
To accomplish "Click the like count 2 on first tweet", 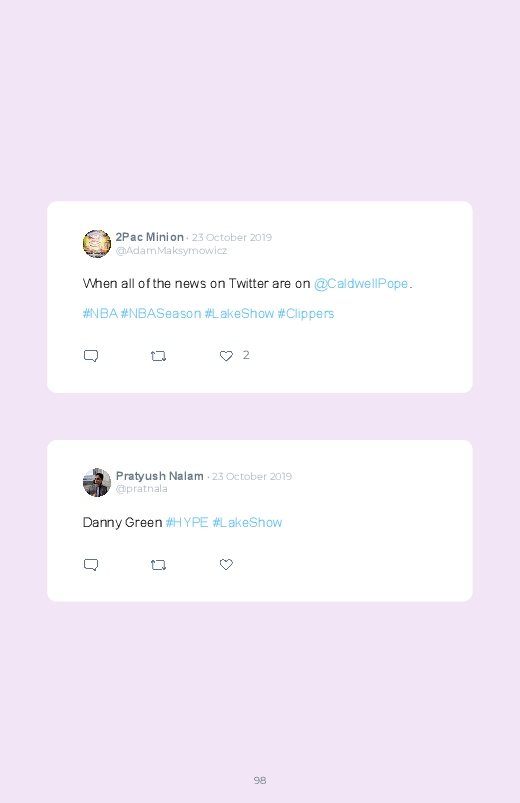I will 246,355.
